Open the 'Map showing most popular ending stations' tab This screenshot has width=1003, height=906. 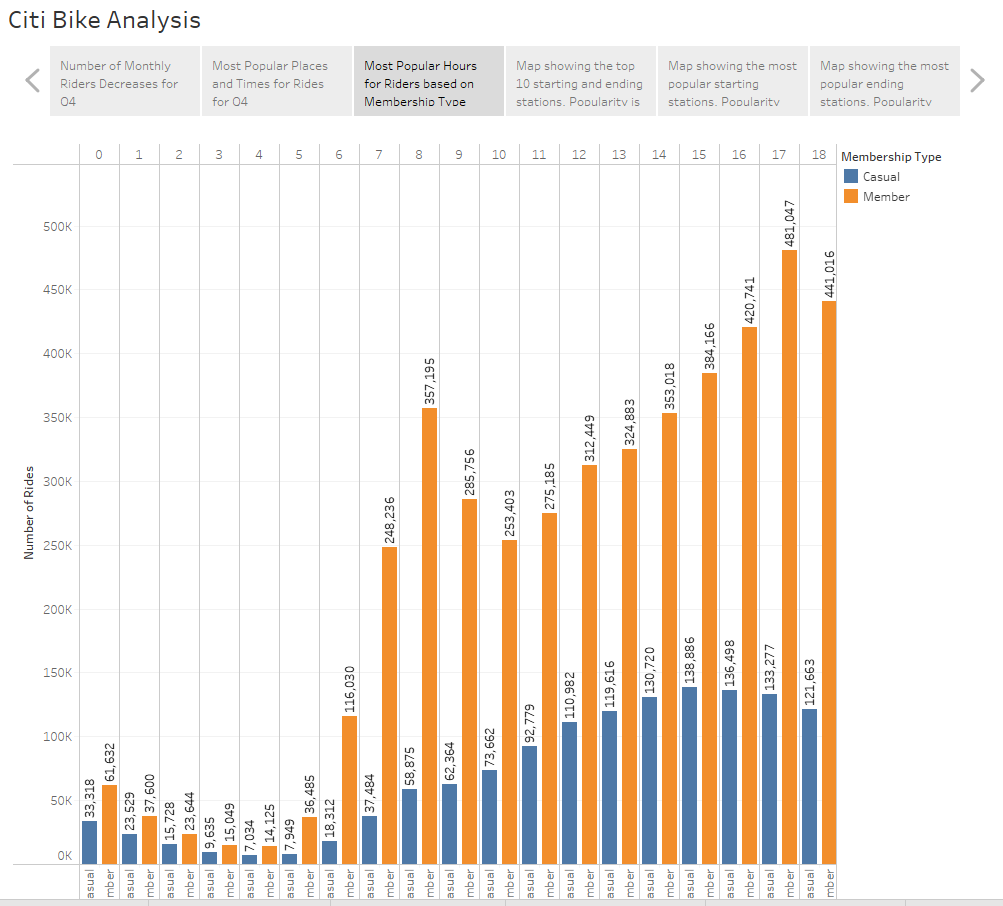point(884,80)
